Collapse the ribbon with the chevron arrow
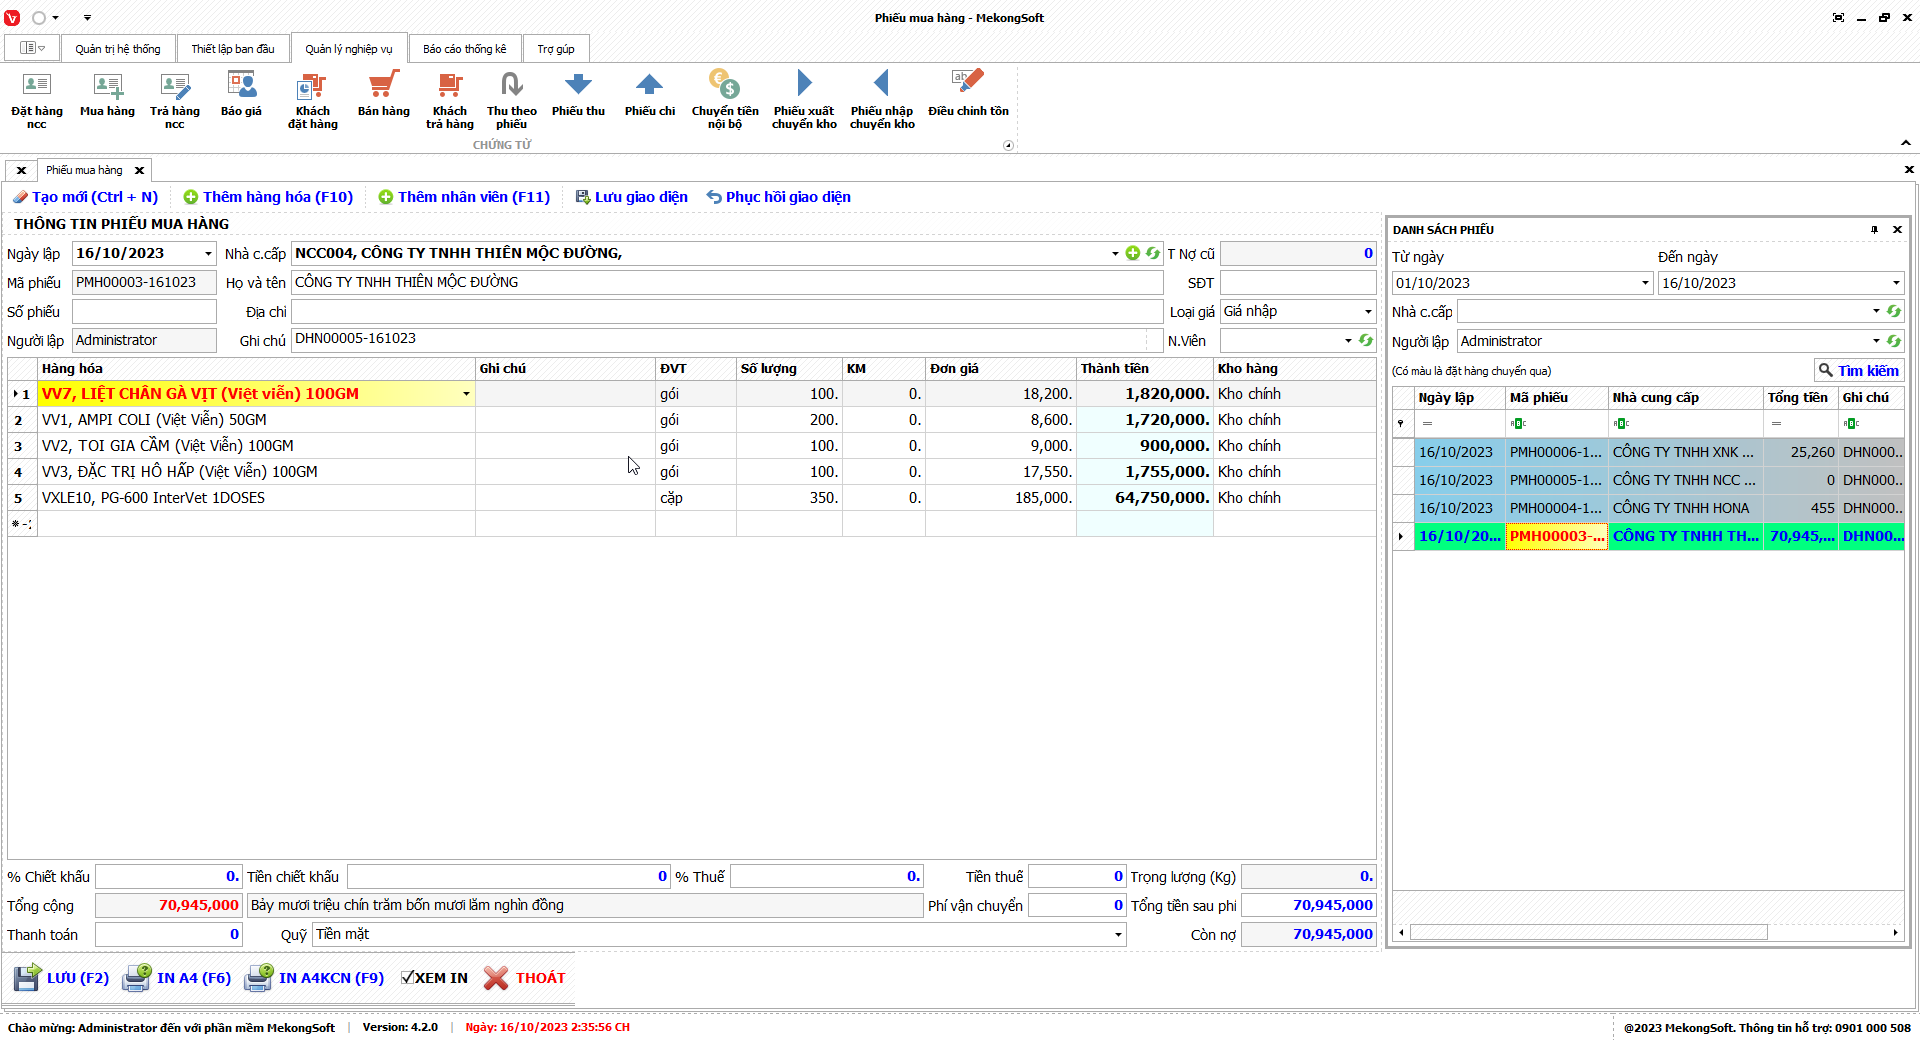1920x1040 pixels. point(1905,143)
